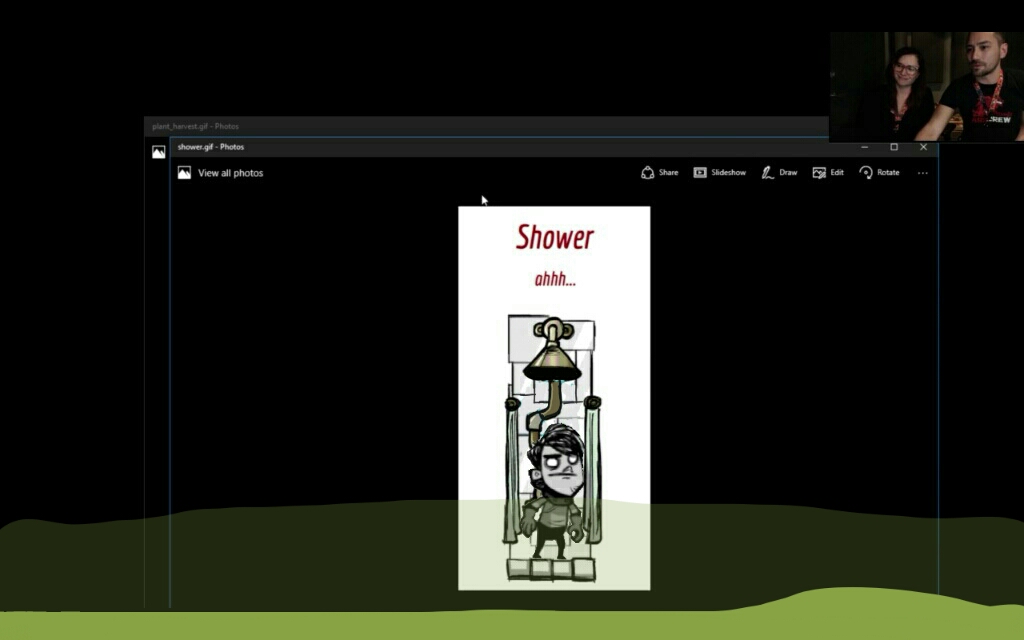Viewport: 1024px width, 640px height.
Task: Click the Edit image icon
Action: pyautogui.click(x=819, y=173)
